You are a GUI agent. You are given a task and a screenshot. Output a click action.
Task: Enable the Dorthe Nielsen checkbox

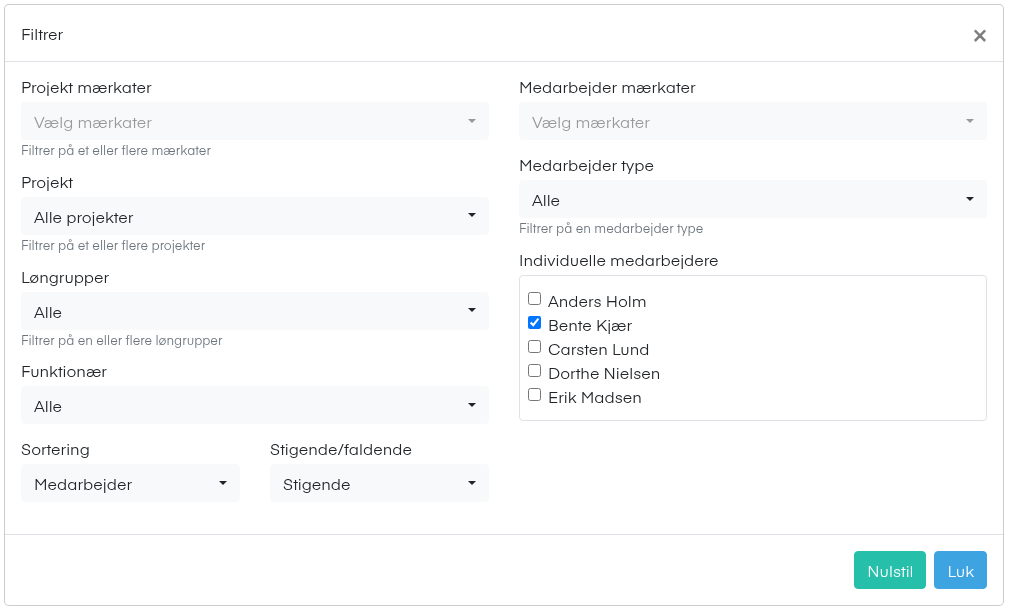click(x=535, y=371)
